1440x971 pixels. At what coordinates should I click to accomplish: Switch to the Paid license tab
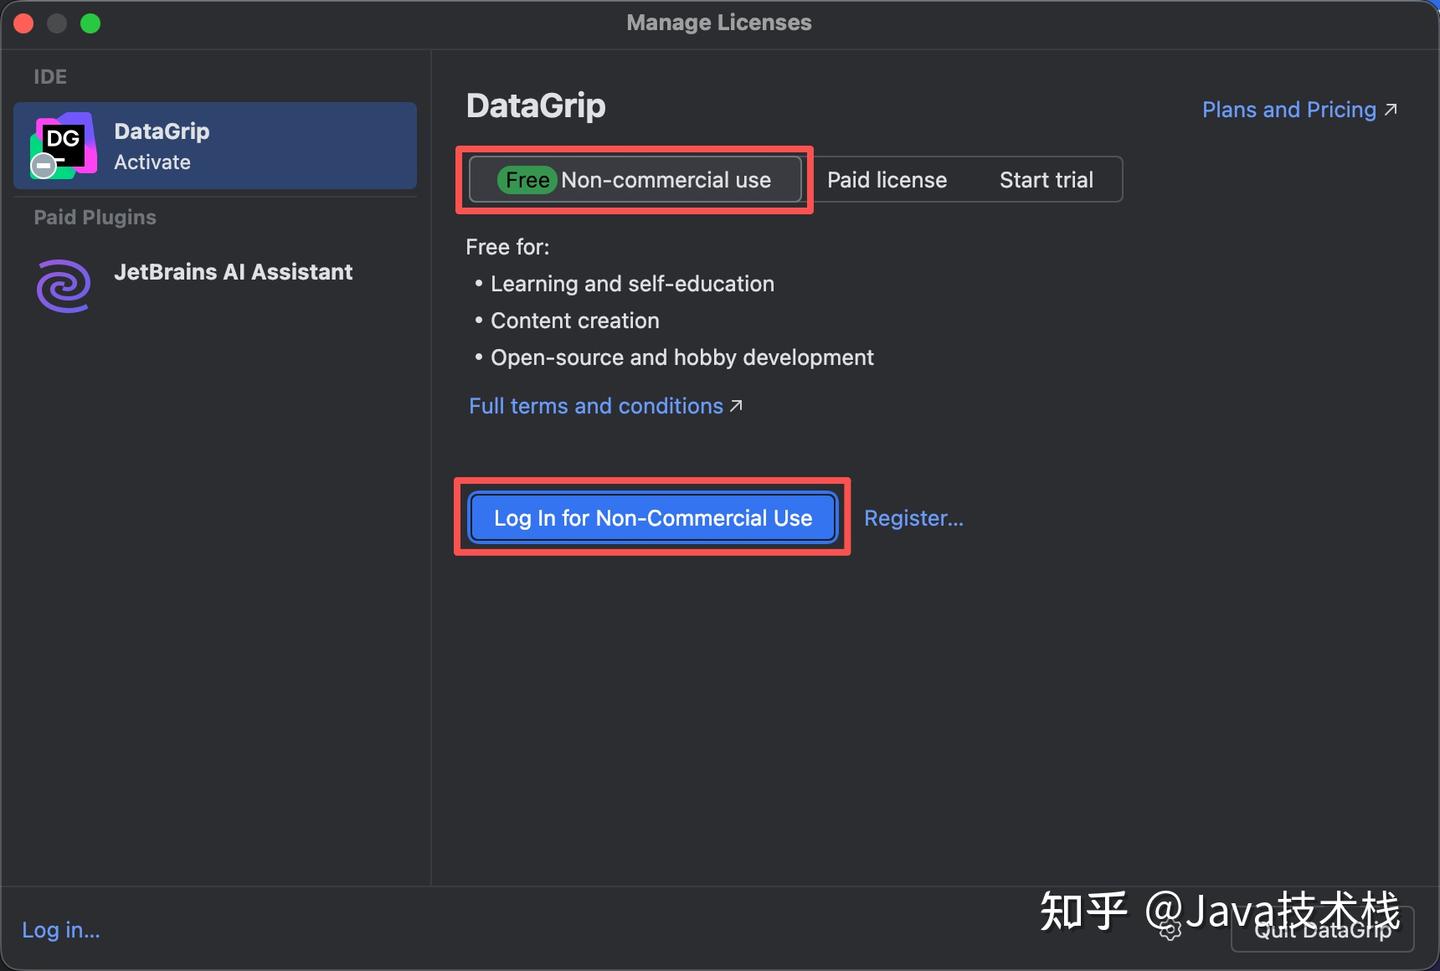(886, 179)
